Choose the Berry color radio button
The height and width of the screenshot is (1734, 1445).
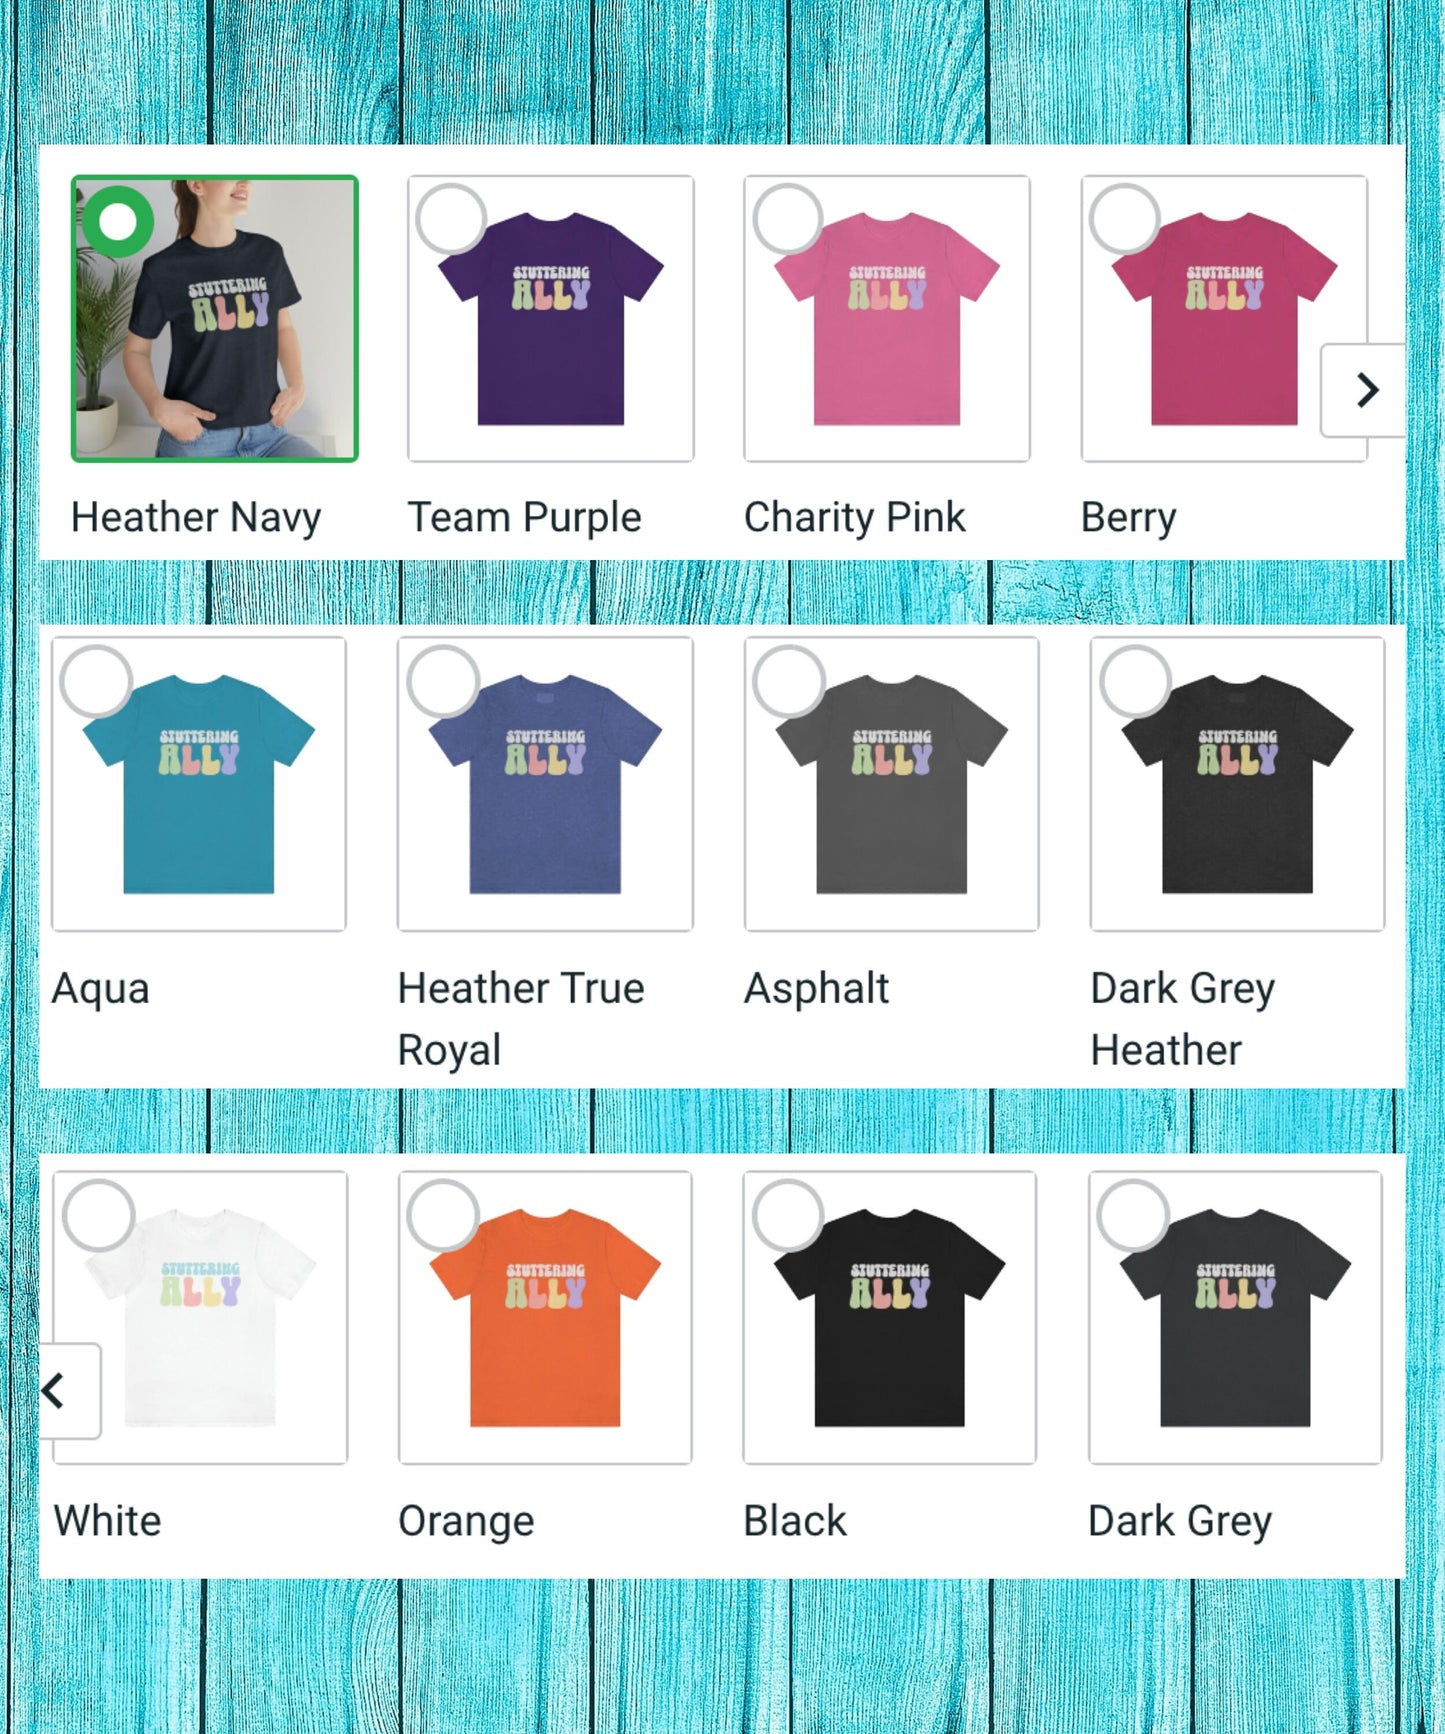pyautogui.click(x=1125, y=219)
